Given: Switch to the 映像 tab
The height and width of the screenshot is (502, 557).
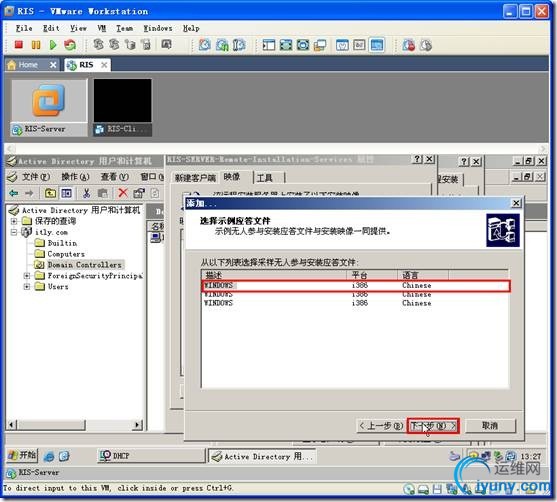Looking at the screenshot, I should 232,177.
